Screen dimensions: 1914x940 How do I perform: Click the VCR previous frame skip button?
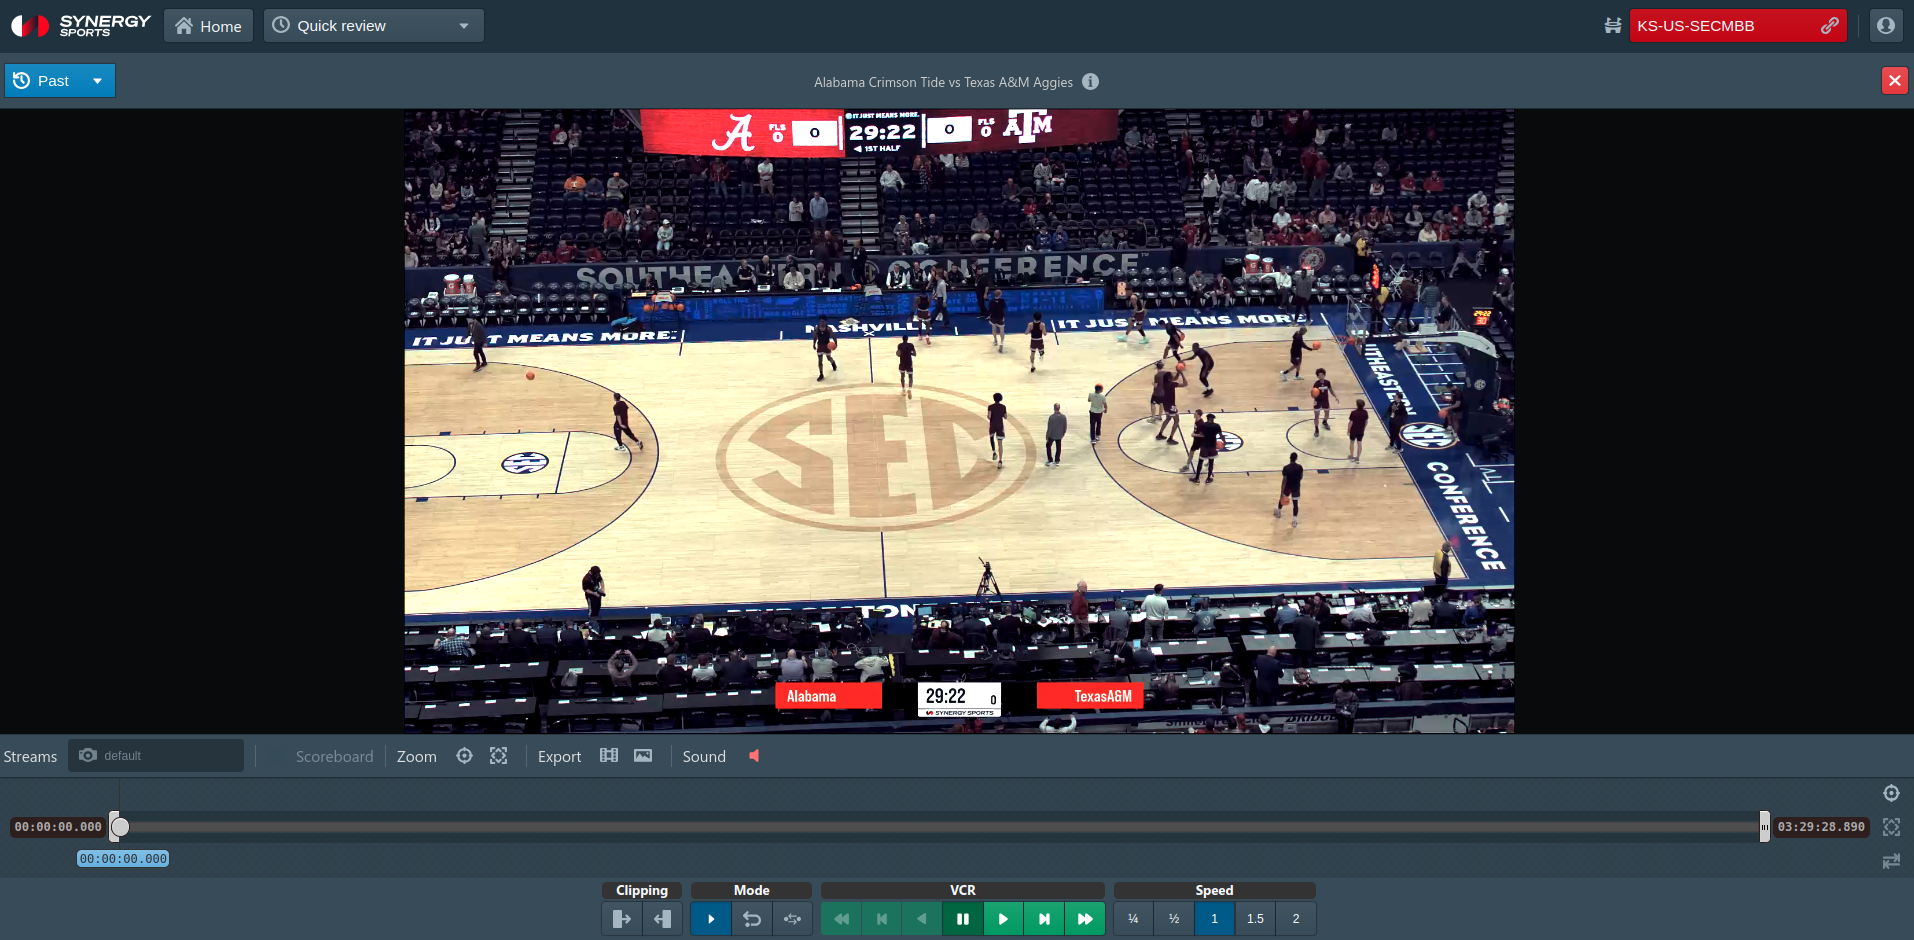(x=882, y=919)
